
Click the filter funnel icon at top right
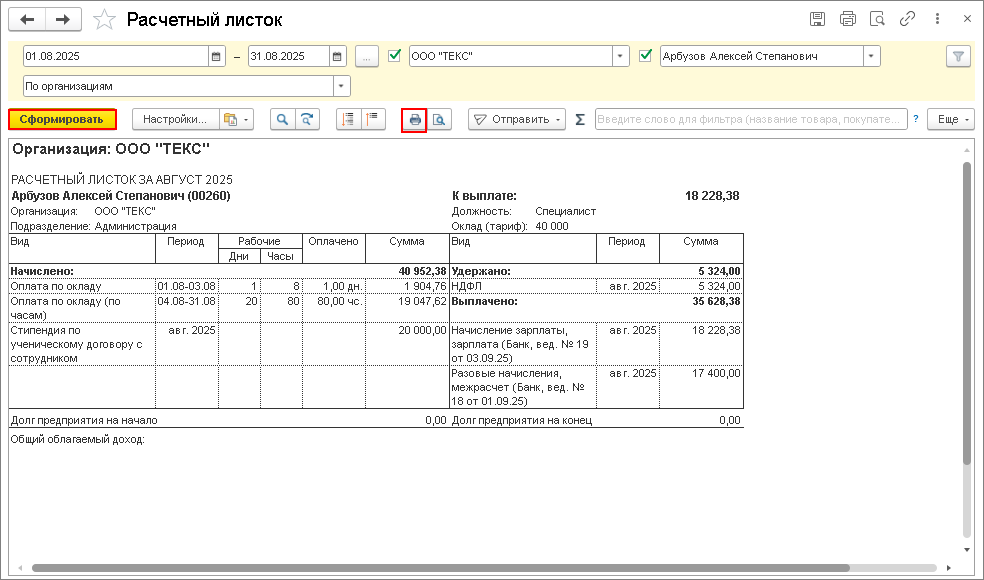click(958, 56)
